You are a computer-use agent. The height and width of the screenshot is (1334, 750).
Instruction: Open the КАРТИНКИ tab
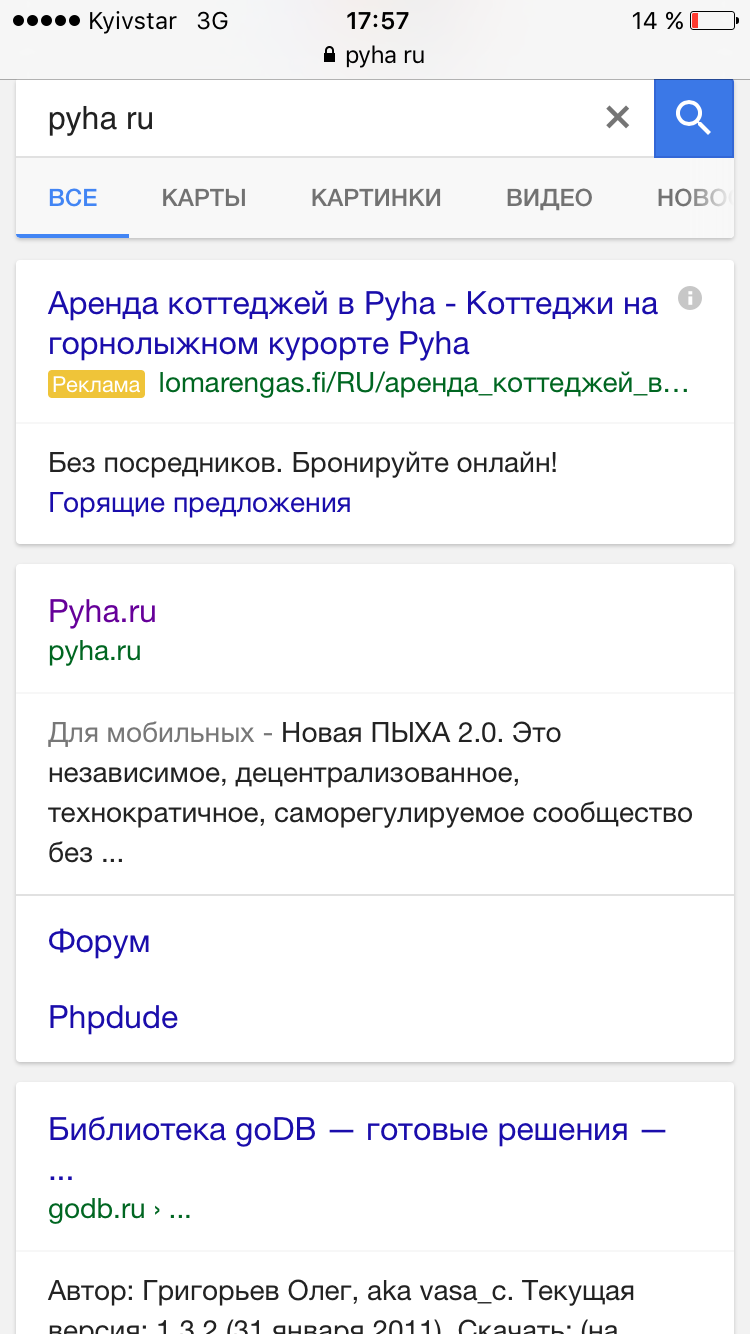tap(376, 198)
